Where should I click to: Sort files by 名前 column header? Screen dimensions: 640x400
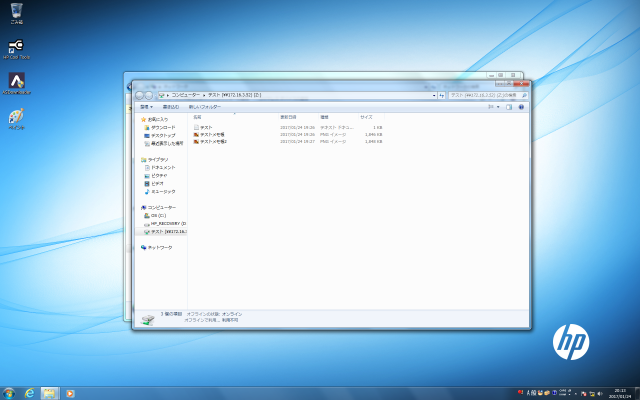pos(197,117)
